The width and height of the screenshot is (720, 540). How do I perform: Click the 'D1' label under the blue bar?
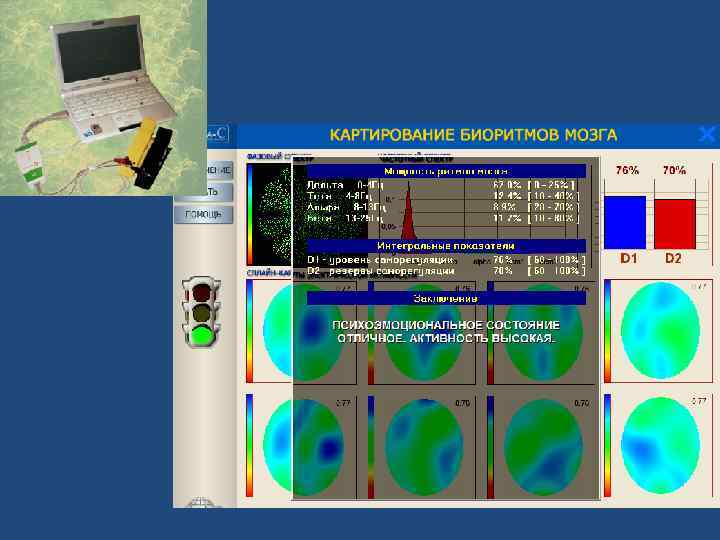(x=628, y=259)
